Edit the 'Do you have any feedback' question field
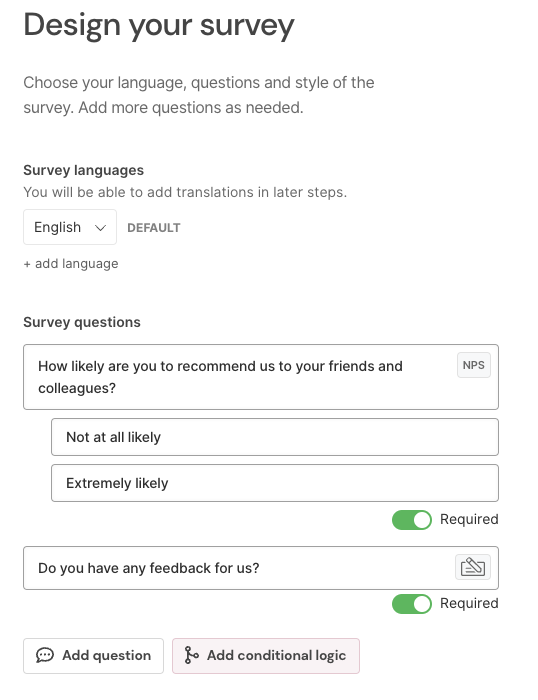Screen dimensions: 538x700 [261, 568]
